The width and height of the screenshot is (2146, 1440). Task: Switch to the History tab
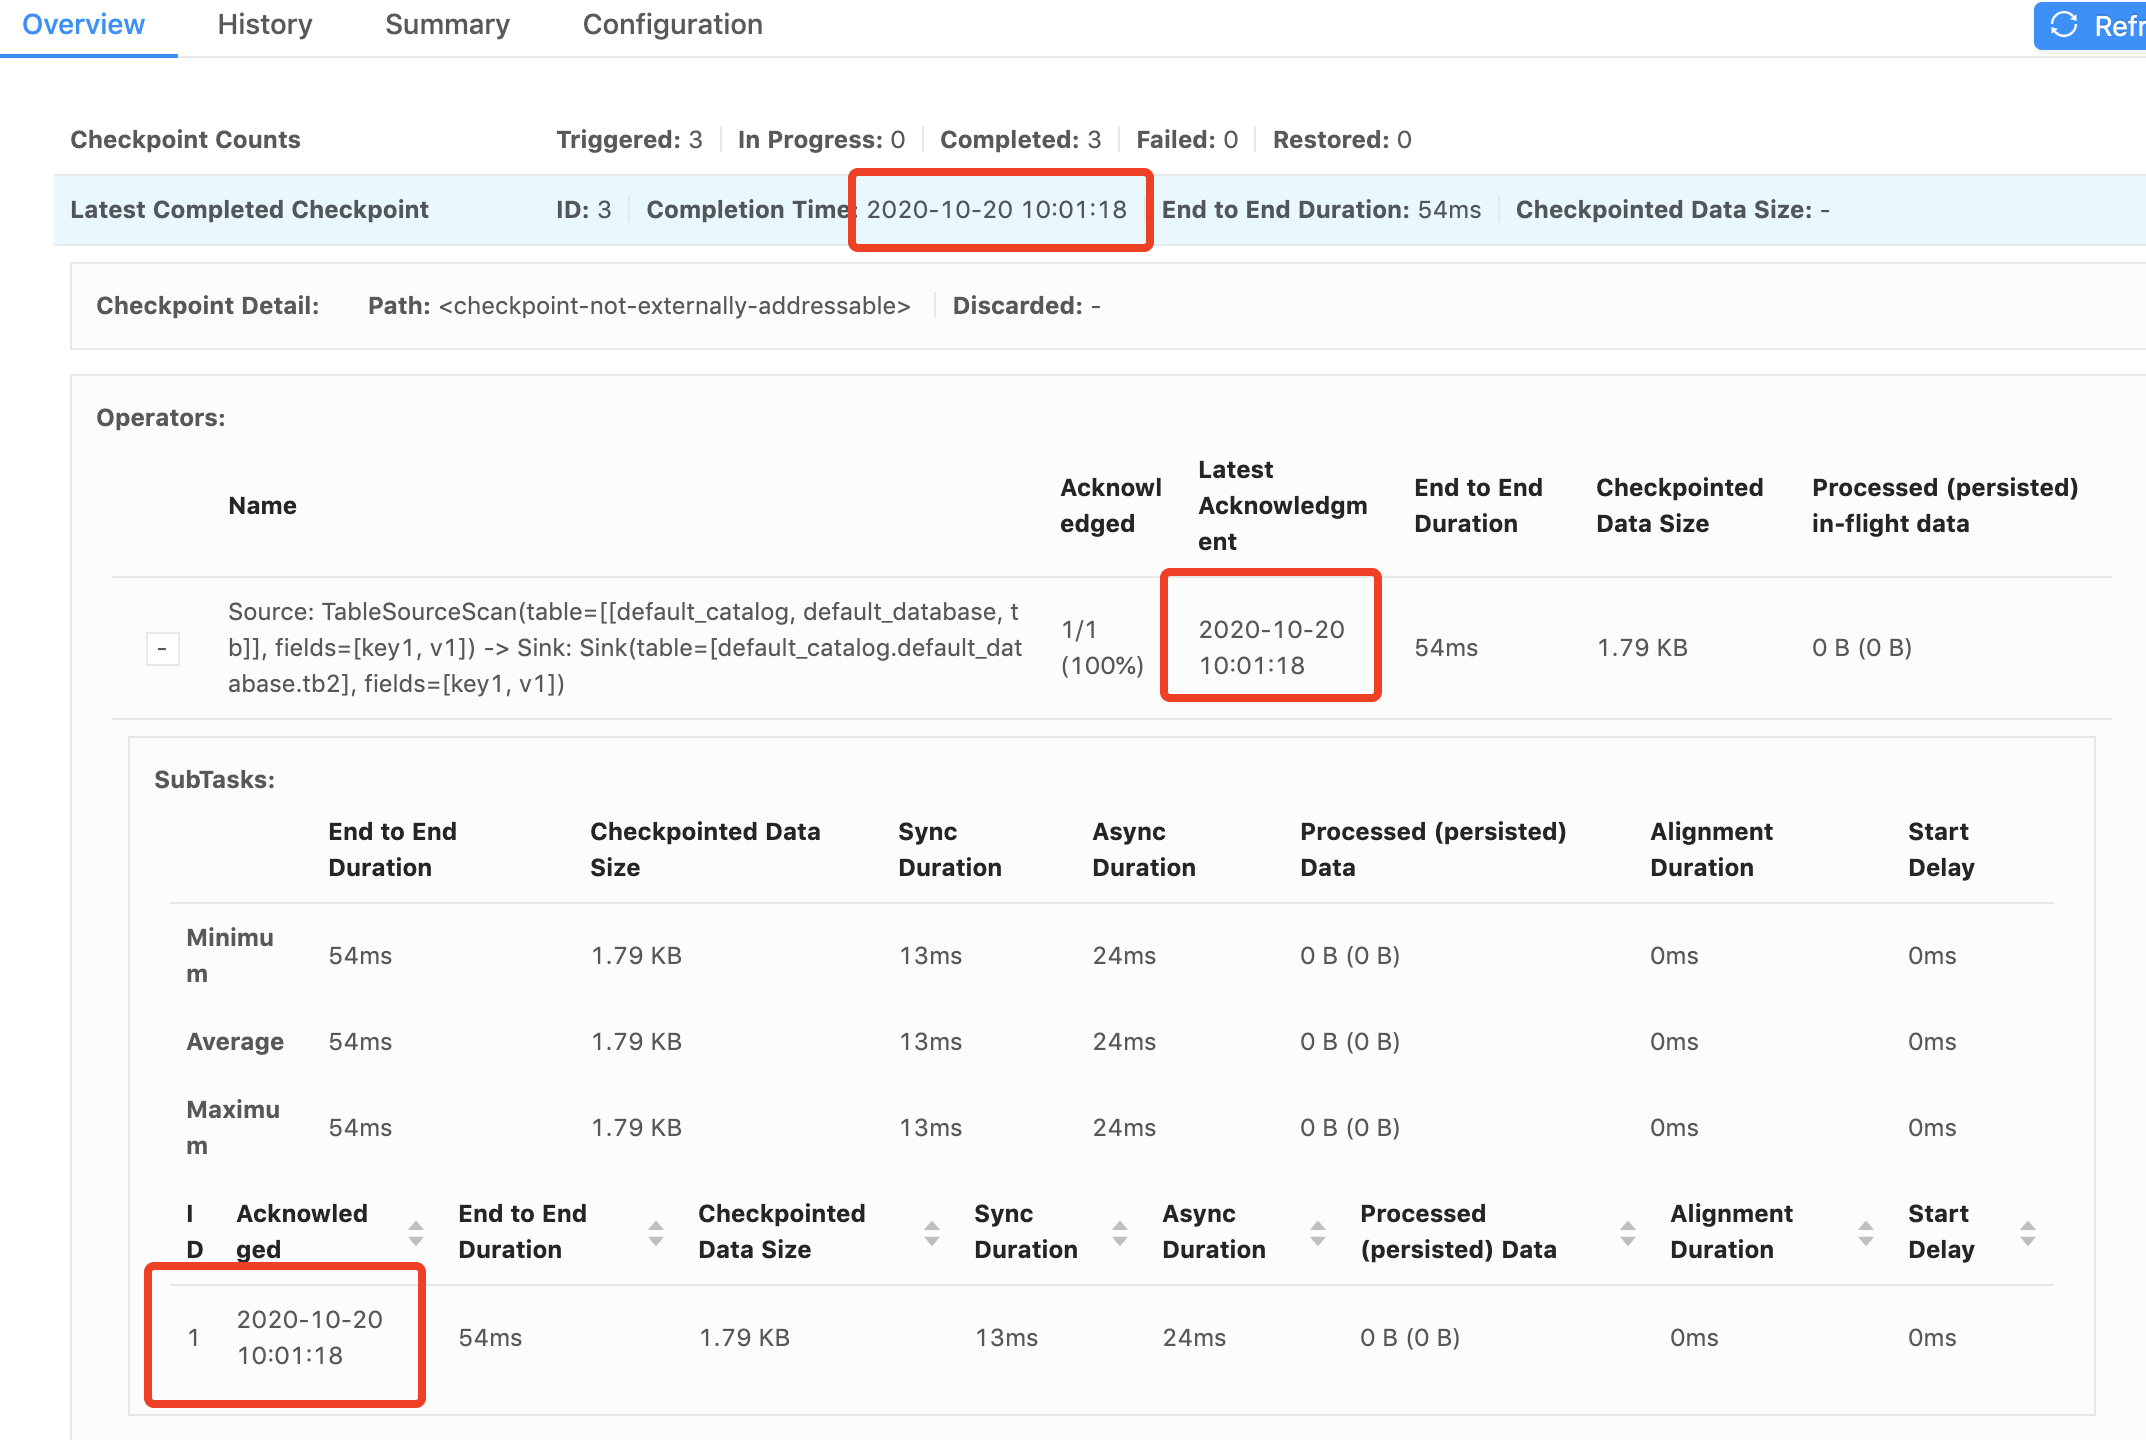tap(265, 25)
